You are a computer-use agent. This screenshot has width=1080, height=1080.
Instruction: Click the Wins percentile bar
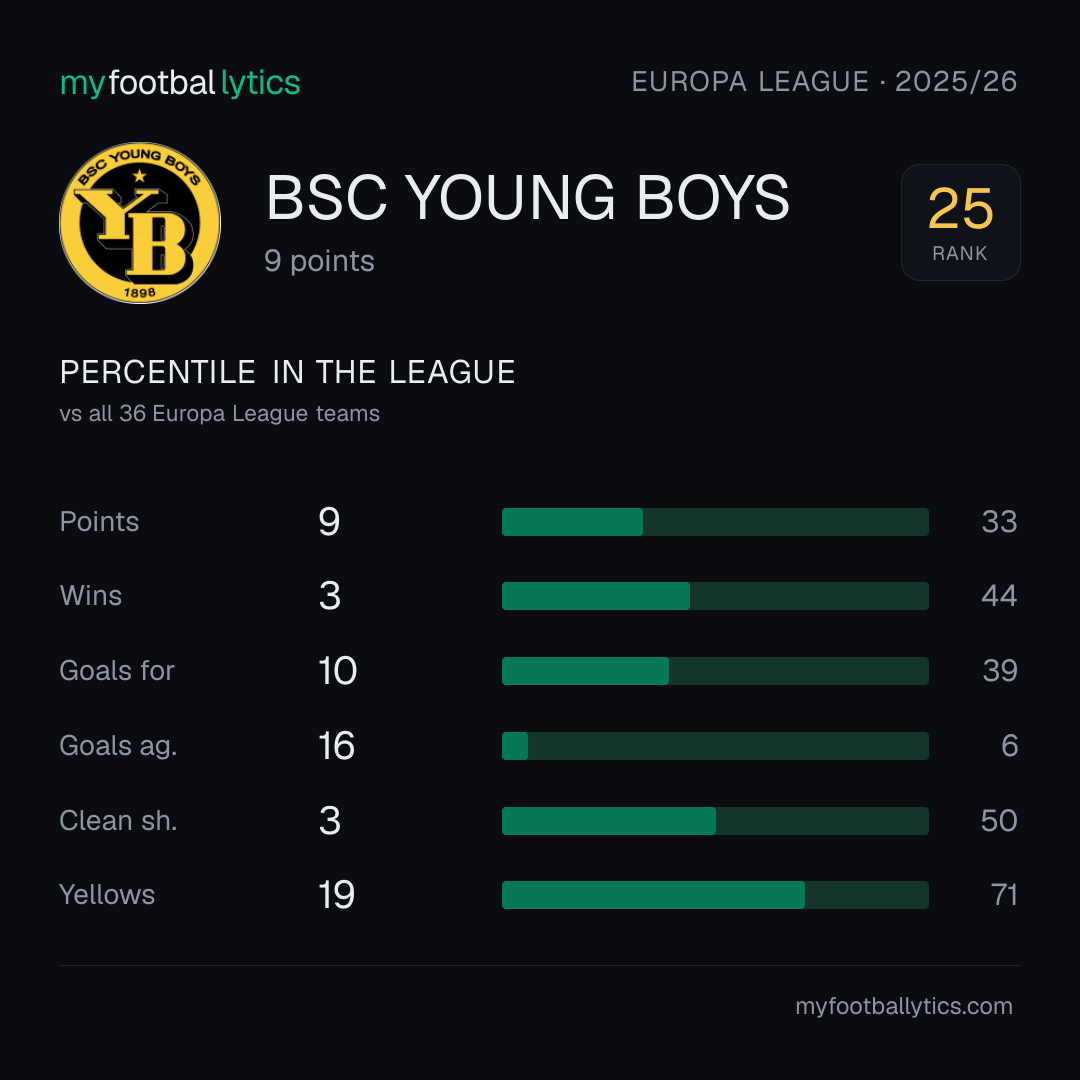pyautogui.click(x=715, y=596)
